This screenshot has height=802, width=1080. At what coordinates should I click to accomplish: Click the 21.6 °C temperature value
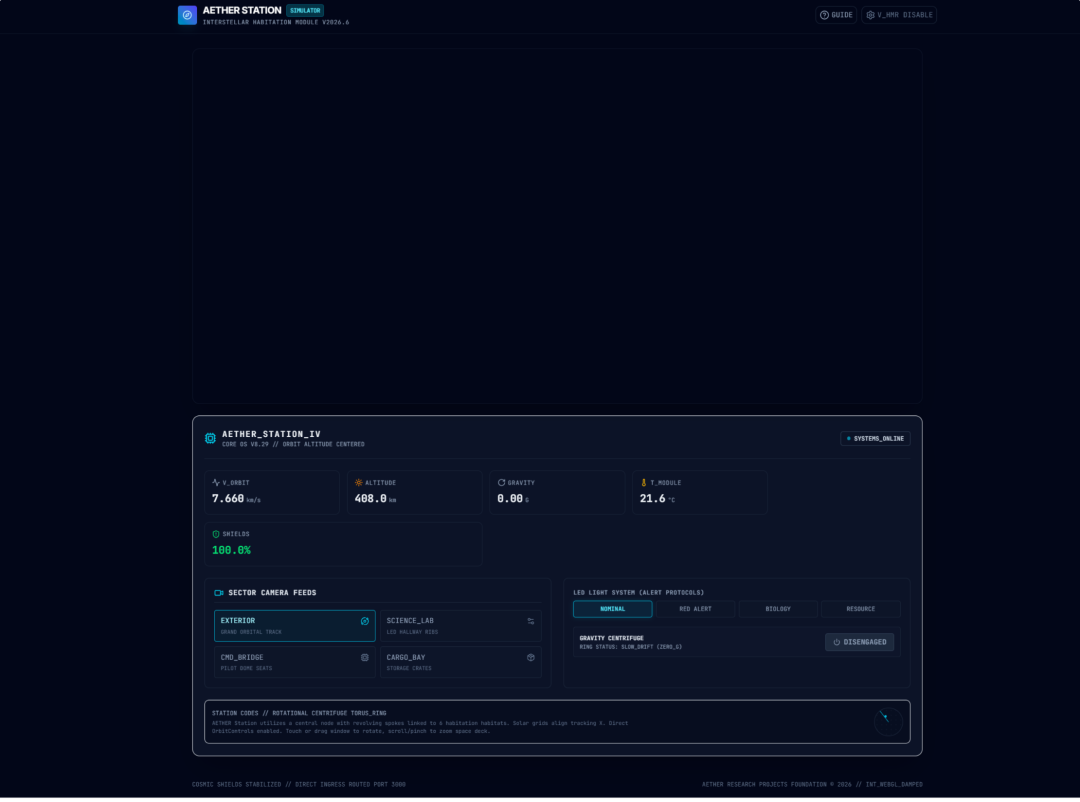click(x=657, y=499)
